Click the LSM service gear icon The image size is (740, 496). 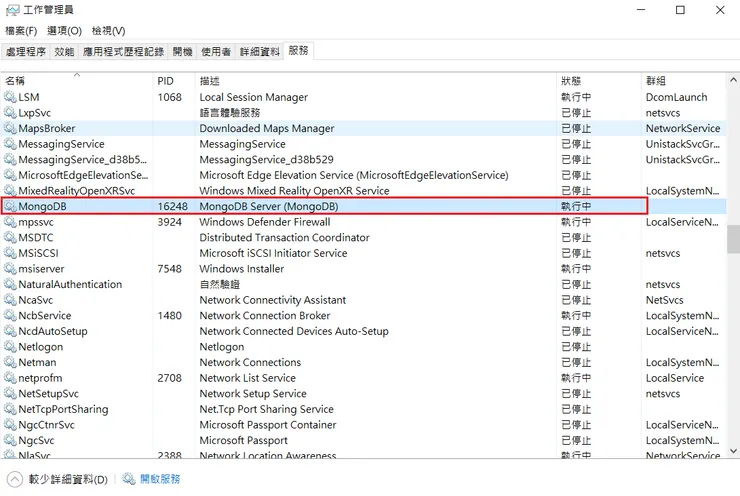click(11, 97)
